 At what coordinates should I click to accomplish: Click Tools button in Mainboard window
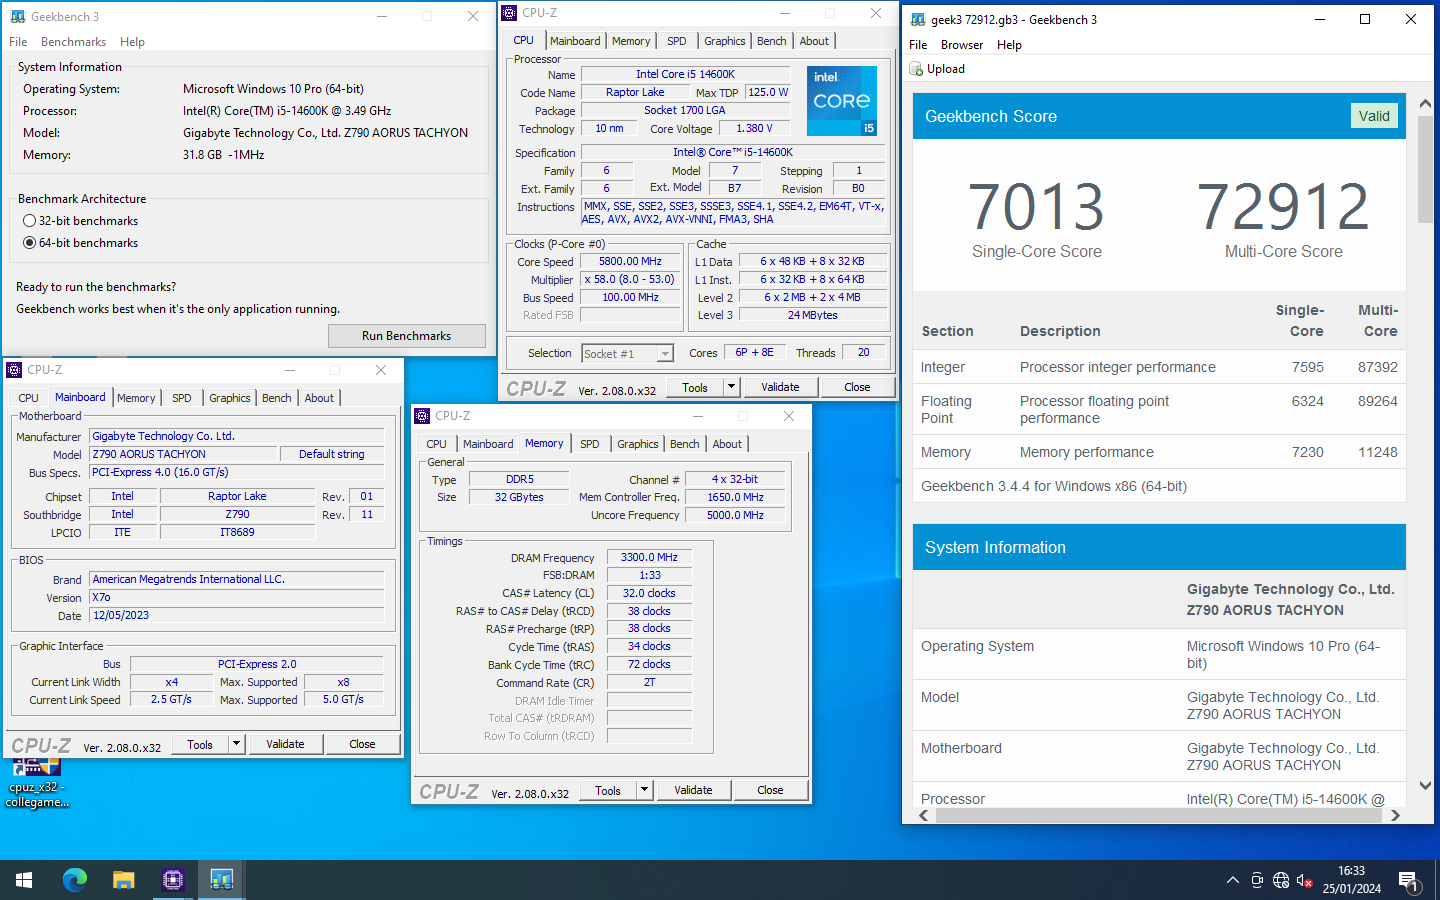pyautogui.click(x=200, y=744)
